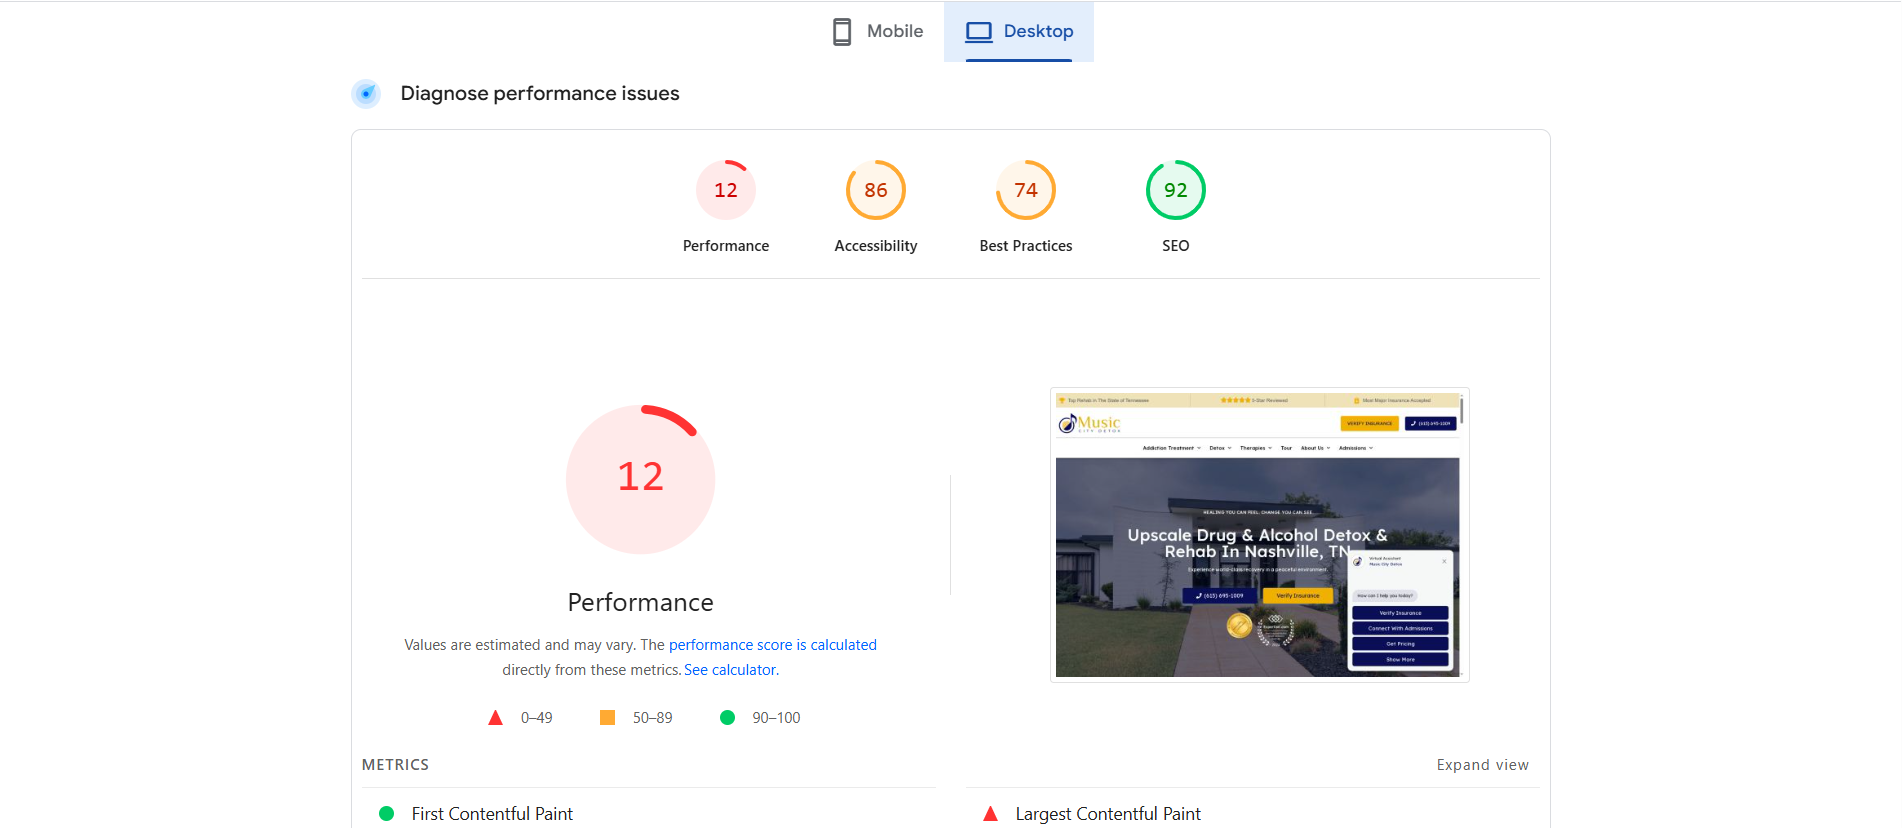Click the Accessibility score gauge 86
Image resolution: width=1902 pixels, height=828 pixels.
(x=875, y=190)
